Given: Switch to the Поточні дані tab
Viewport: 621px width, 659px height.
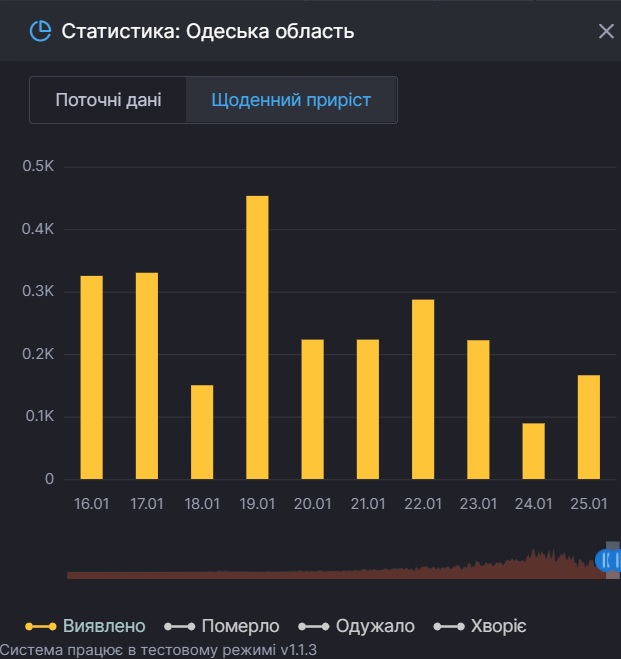Looking at the screenshot, I should [108, 100].
